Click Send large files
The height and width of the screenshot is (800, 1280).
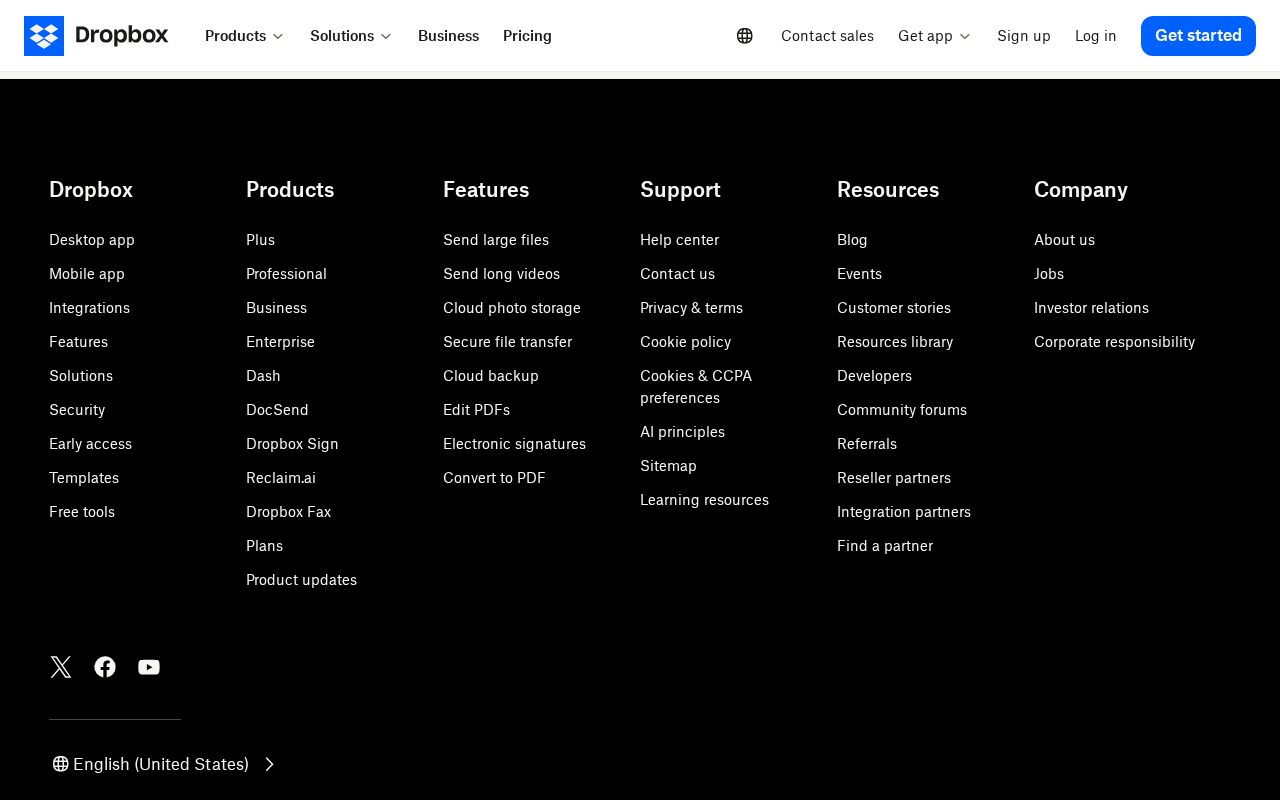496,240
